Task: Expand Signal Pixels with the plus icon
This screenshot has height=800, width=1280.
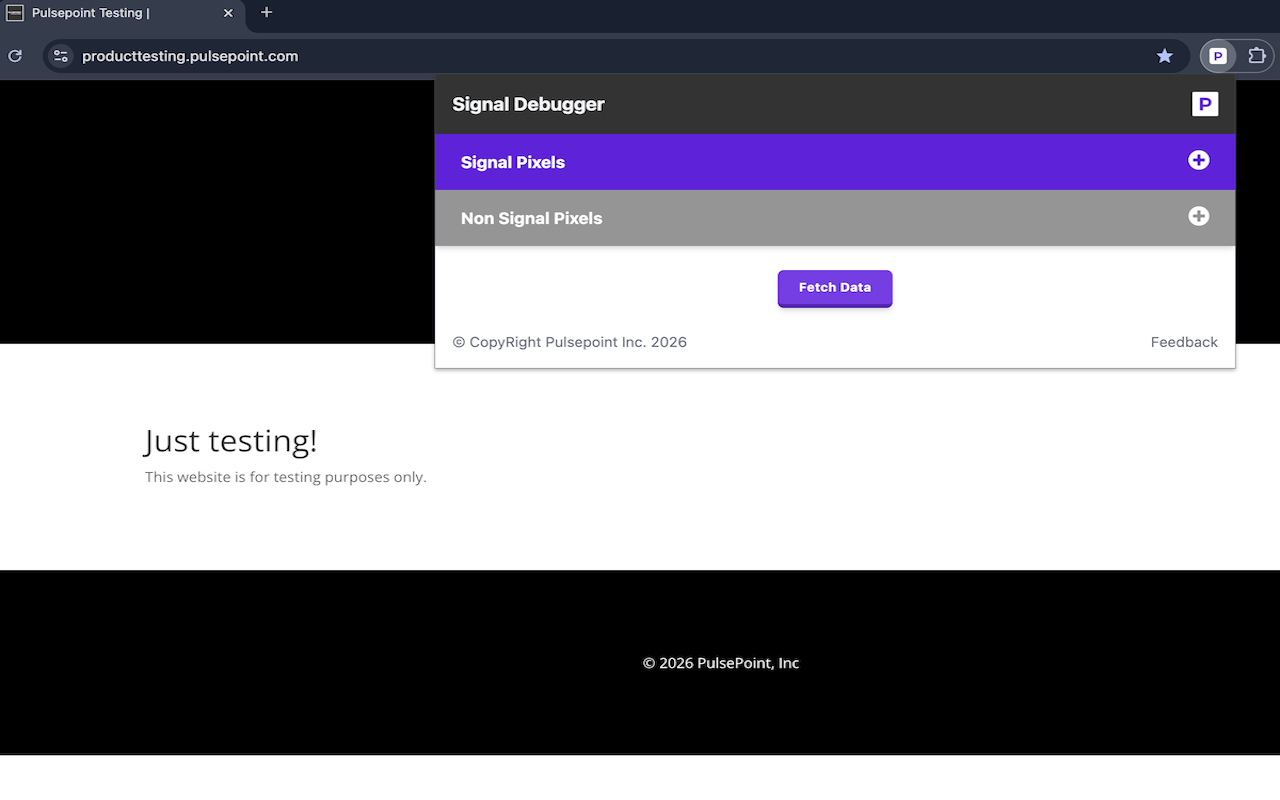Action: (x=1198, y=161)
